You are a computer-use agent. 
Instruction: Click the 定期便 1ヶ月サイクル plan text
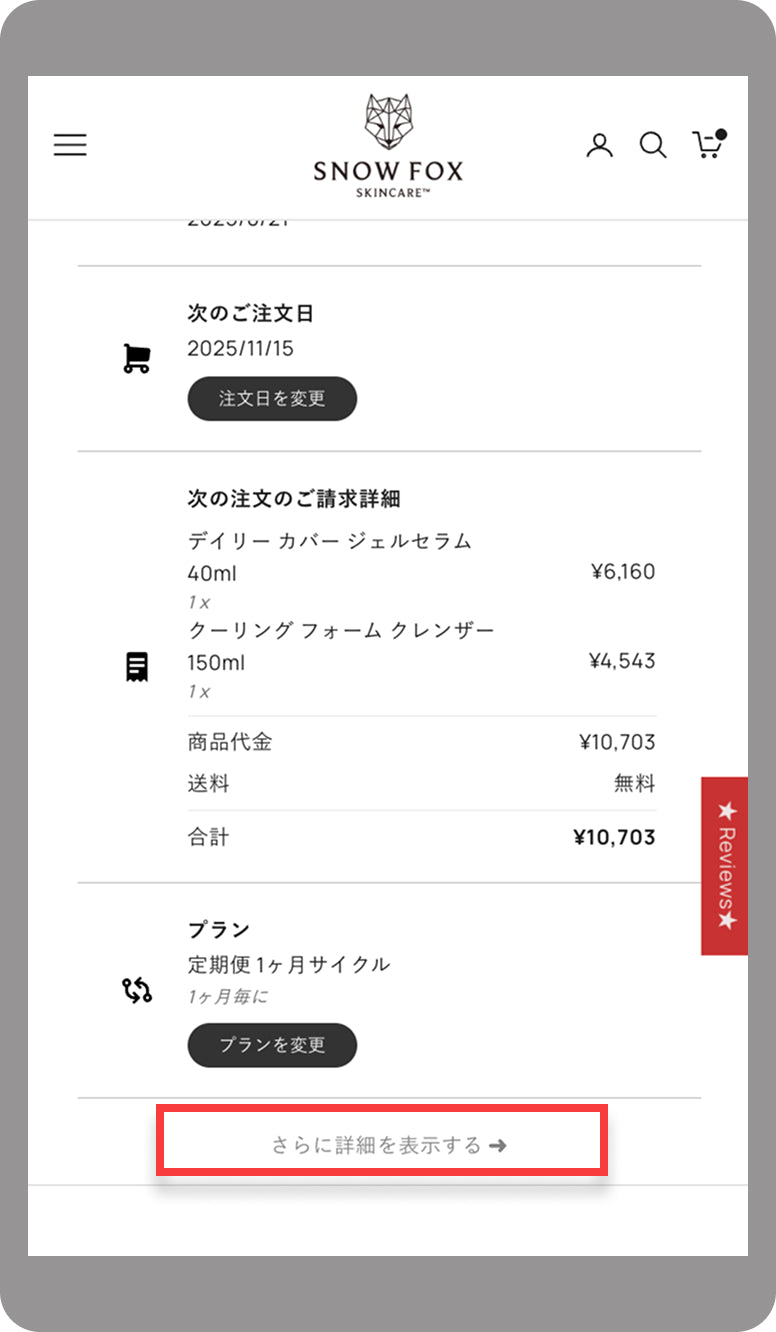pyautogui.click(x=288, y=965)
